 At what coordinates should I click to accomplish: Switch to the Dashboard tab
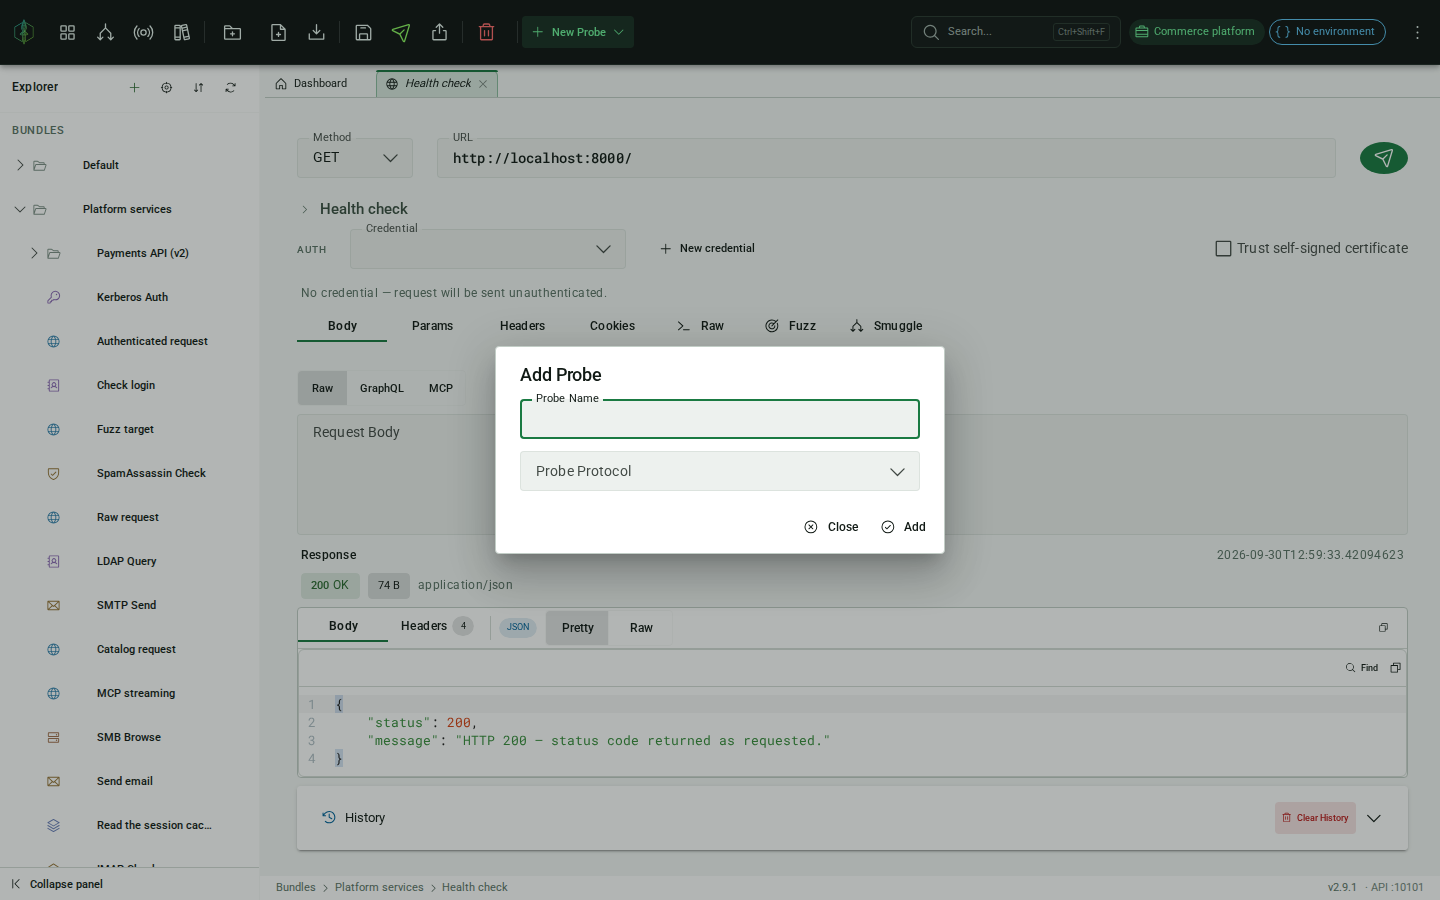(311, 83)
